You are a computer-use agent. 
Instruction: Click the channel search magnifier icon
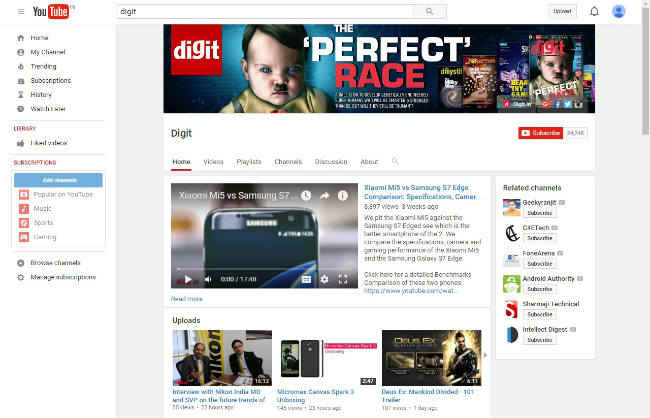(x=395, y=161)
